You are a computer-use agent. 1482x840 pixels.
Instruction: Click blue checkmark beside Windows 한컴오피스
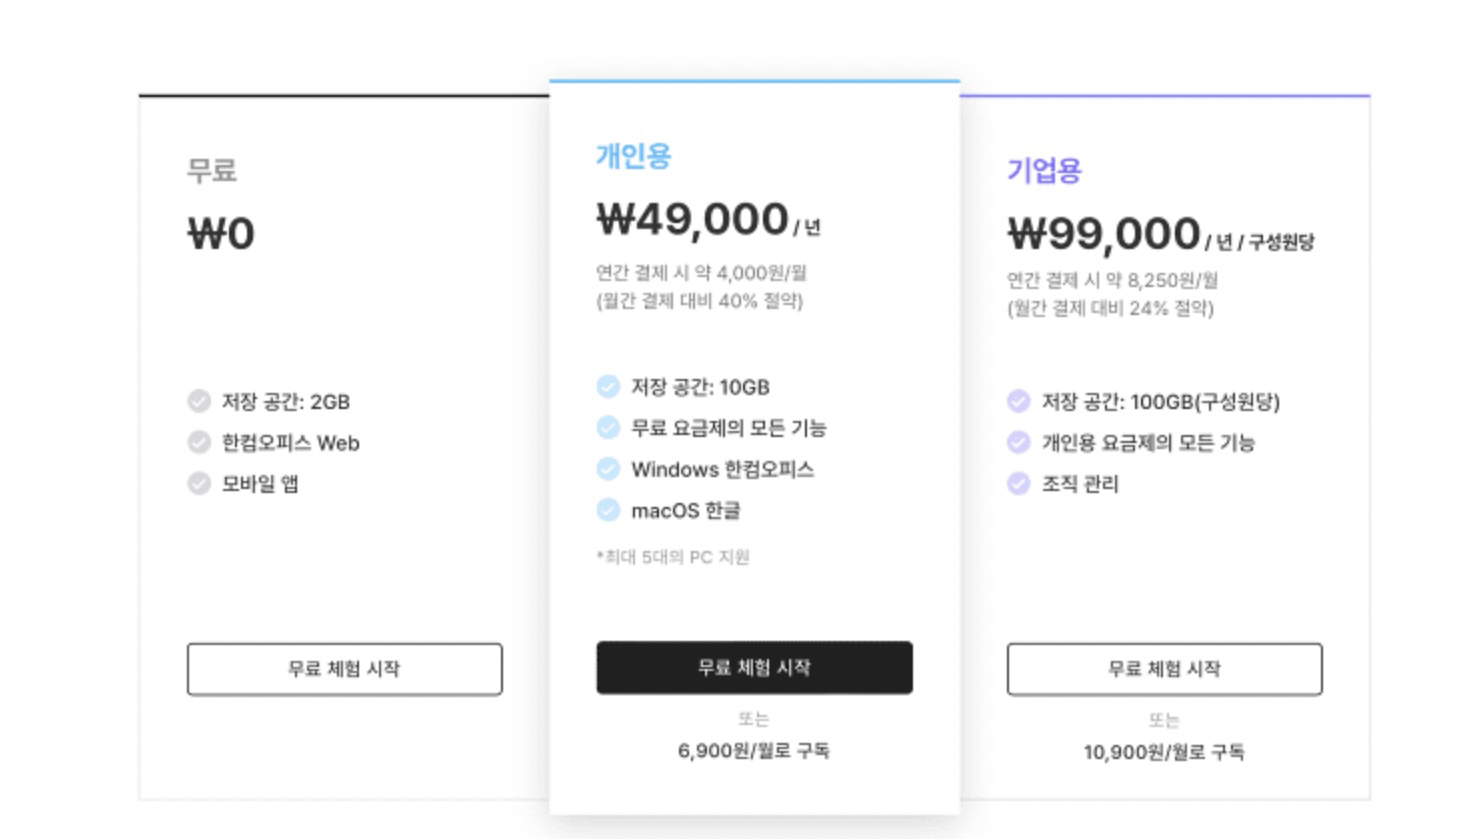point(608,468)
